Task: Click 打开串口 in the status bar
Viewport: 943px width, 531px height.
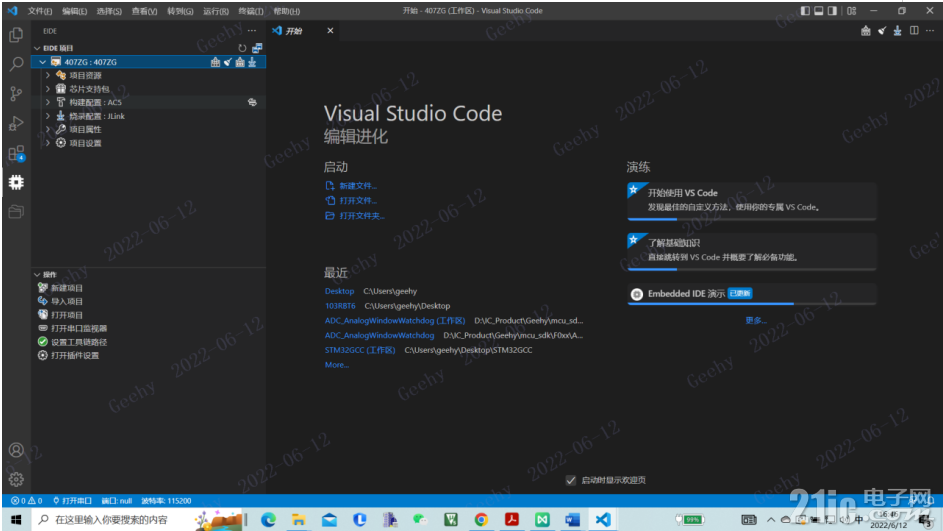Action: (72, 500)
